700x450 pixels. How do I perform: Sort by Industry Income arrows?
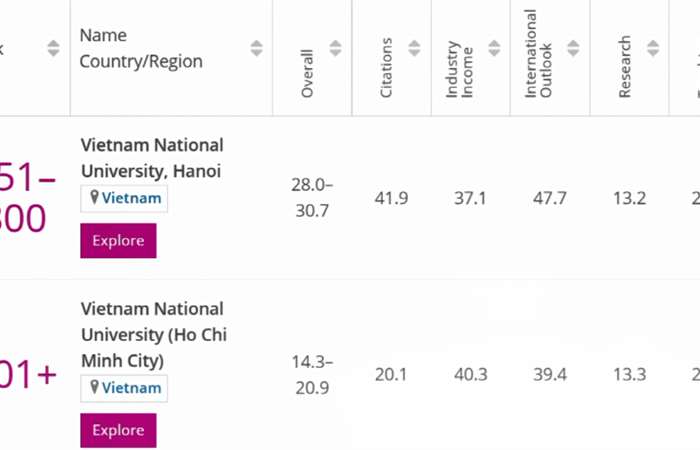coord(494,48)
